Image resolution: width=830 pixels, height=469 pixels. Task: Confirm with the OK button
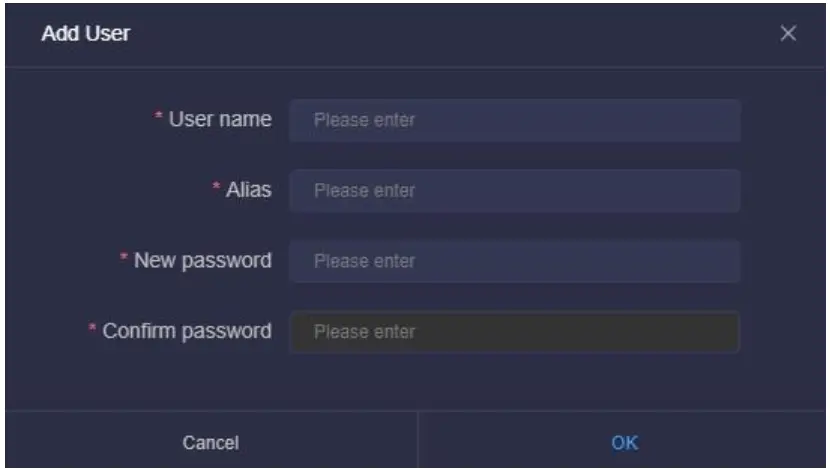[624, 441]
